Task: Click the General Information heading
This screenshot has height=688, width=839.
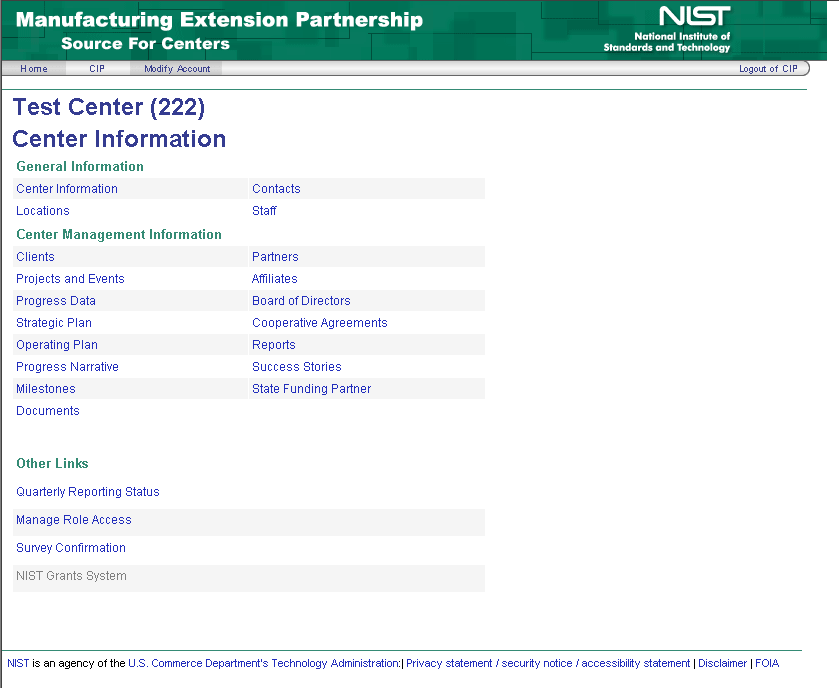Action: tap(80, 166)
